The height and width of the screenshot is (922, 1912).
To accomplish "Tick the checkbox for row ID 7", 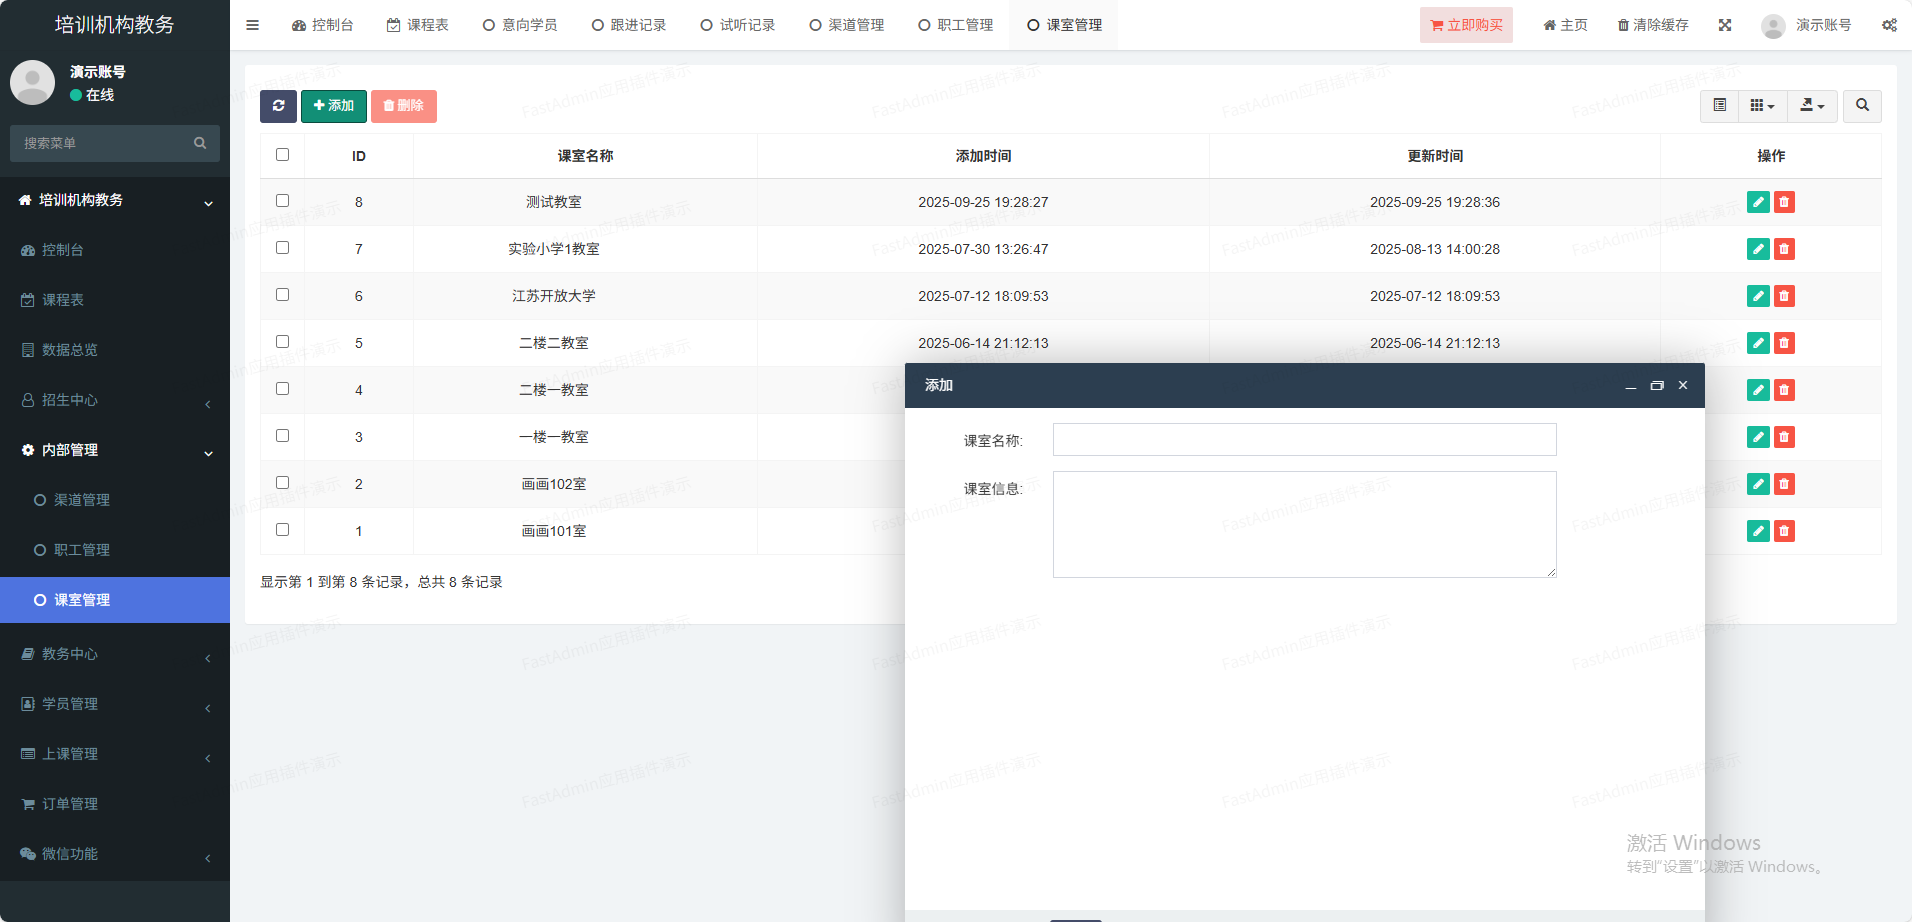I will pos(282,248).
